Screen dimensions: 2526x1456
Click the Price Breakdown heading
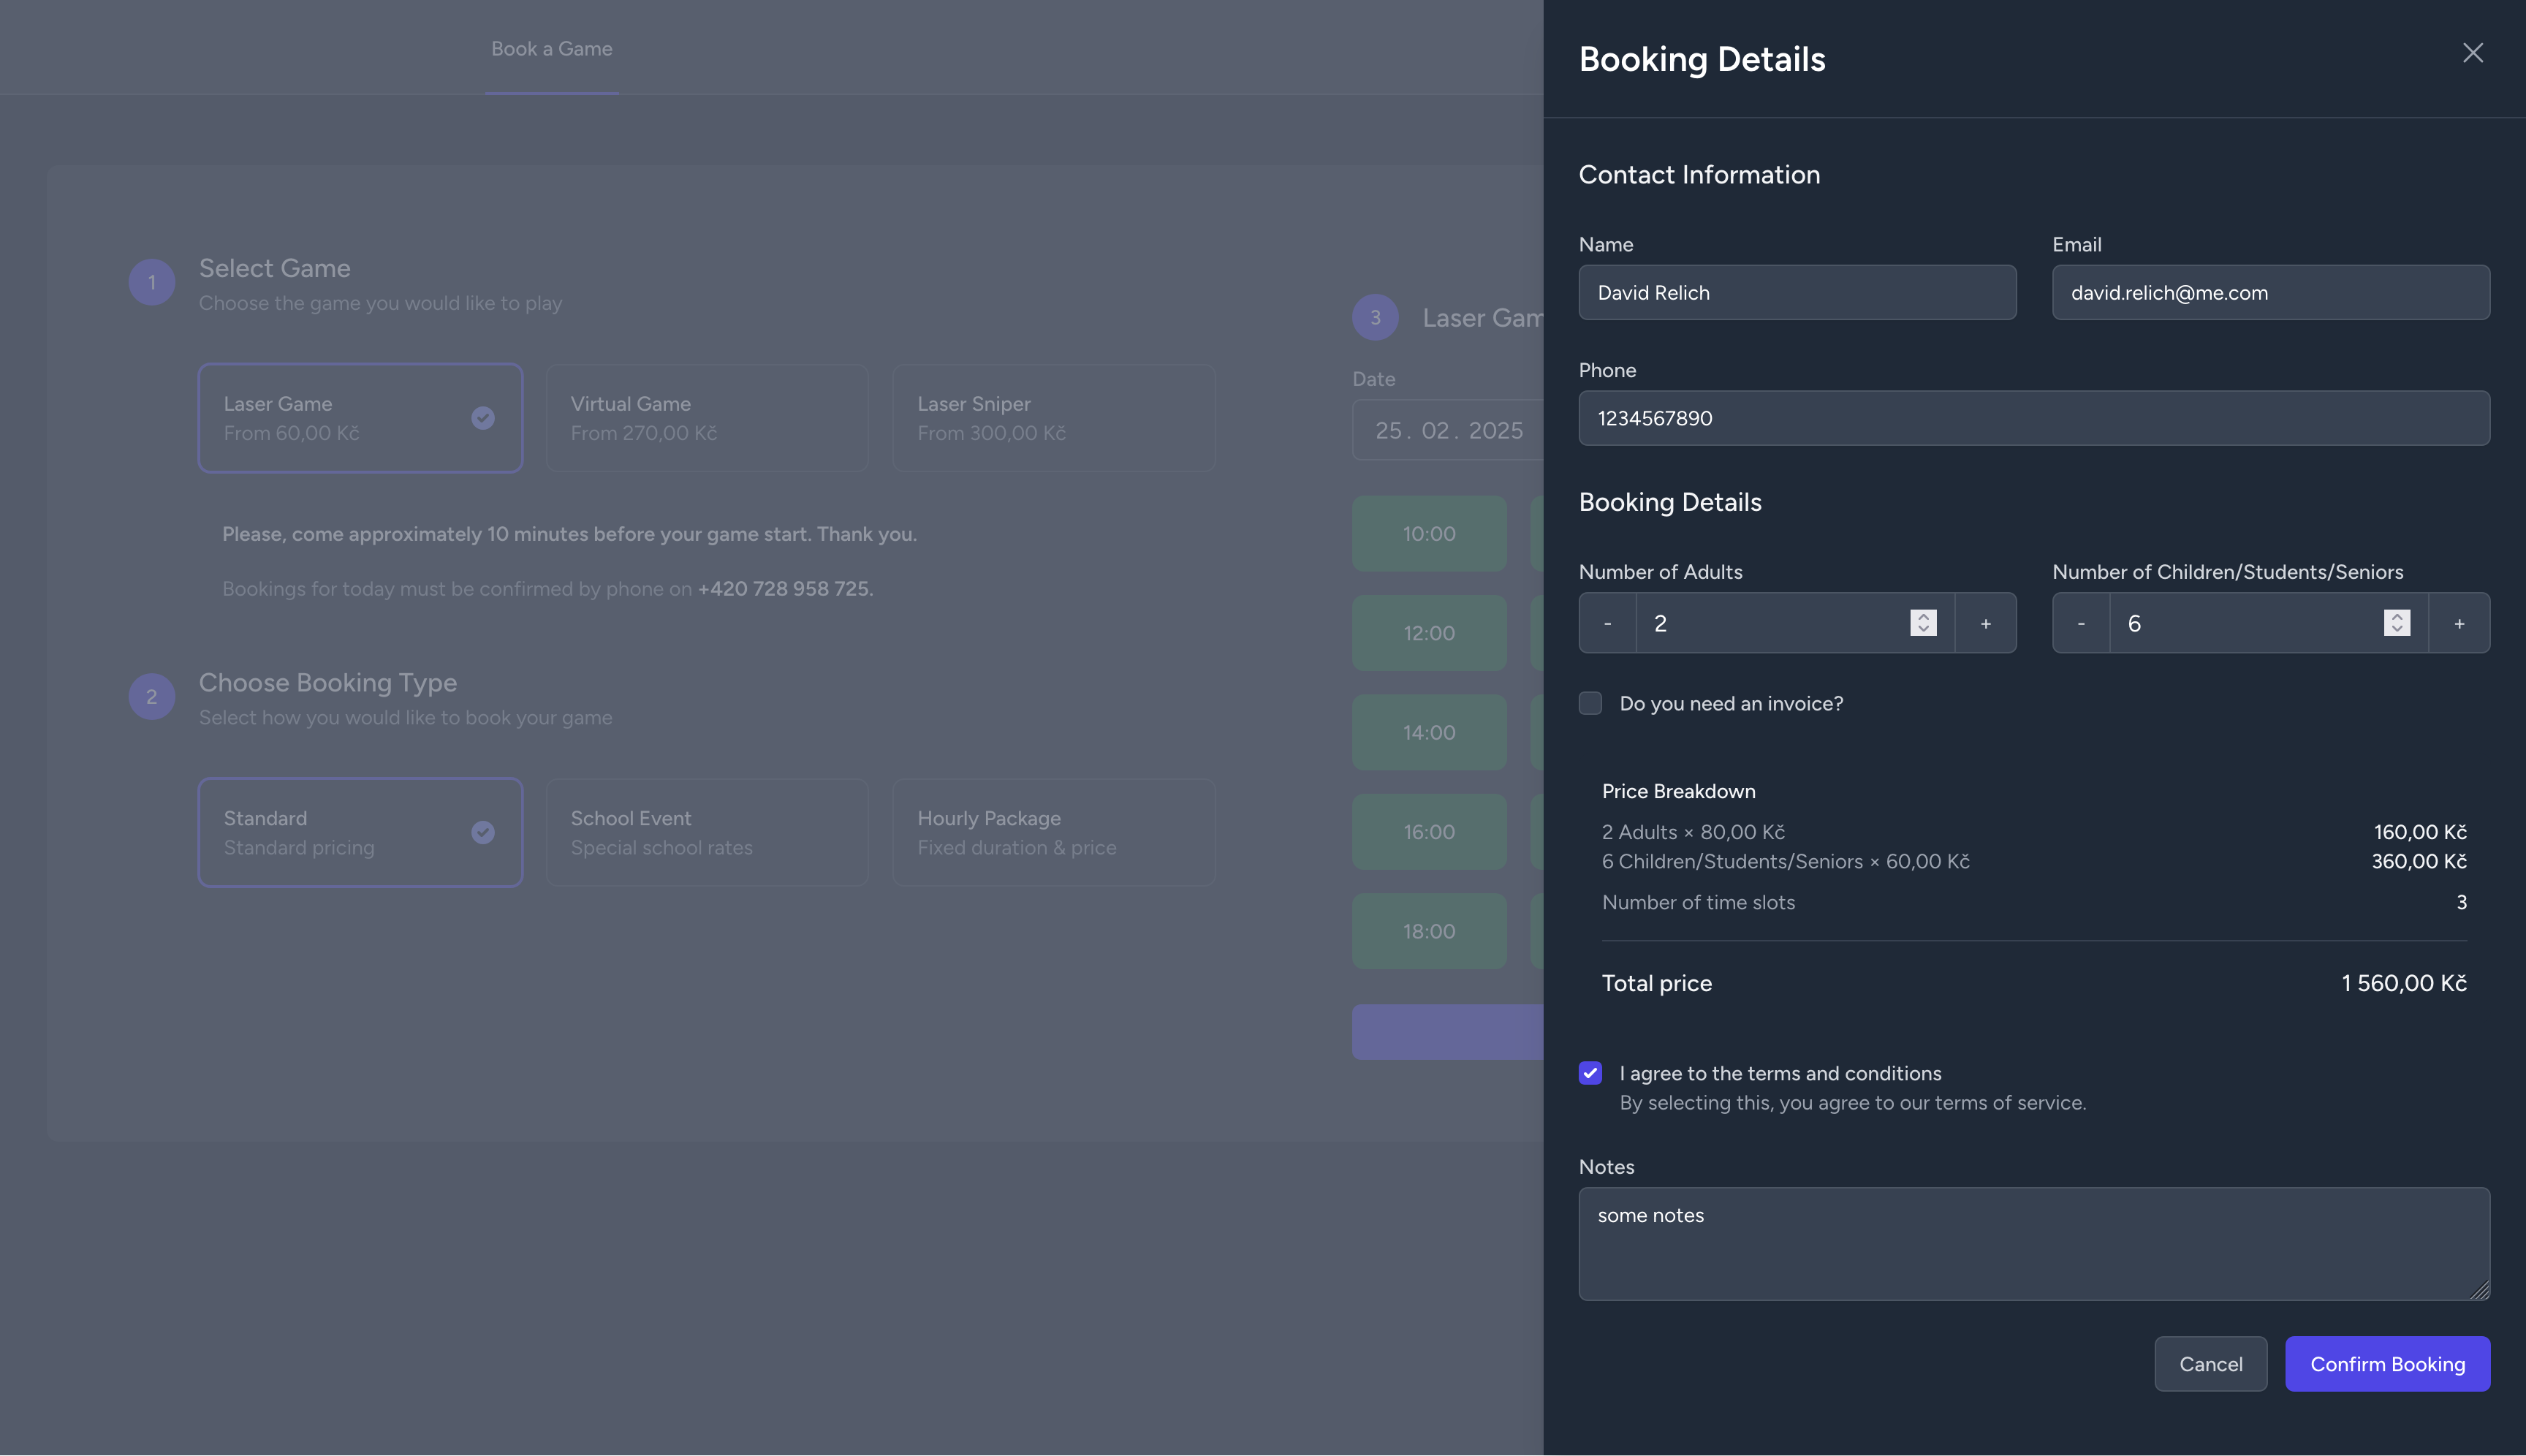[x=1678, y=791]
